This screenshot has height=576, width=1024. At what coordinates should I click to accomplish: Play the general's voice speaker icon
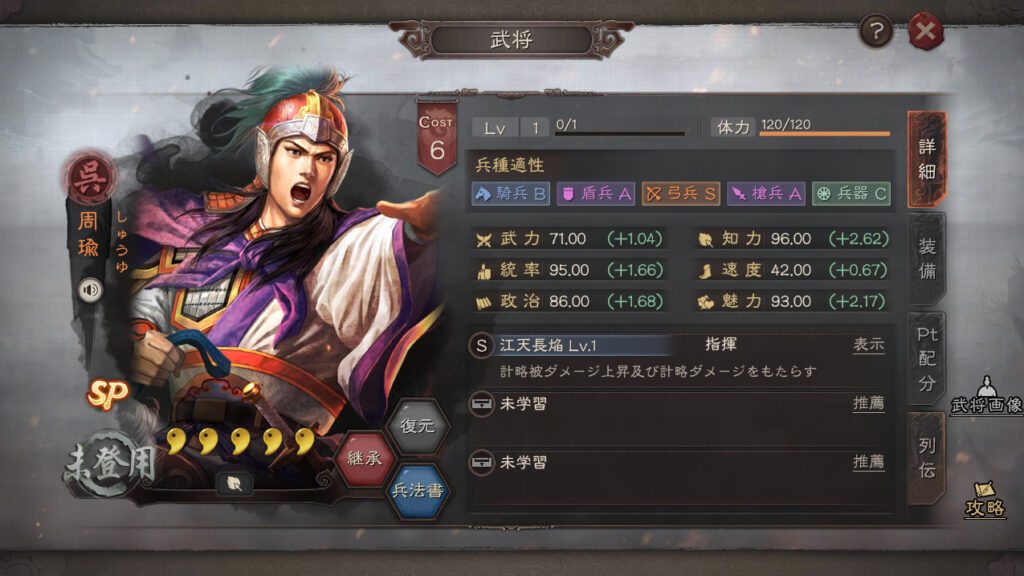[90, 289]
